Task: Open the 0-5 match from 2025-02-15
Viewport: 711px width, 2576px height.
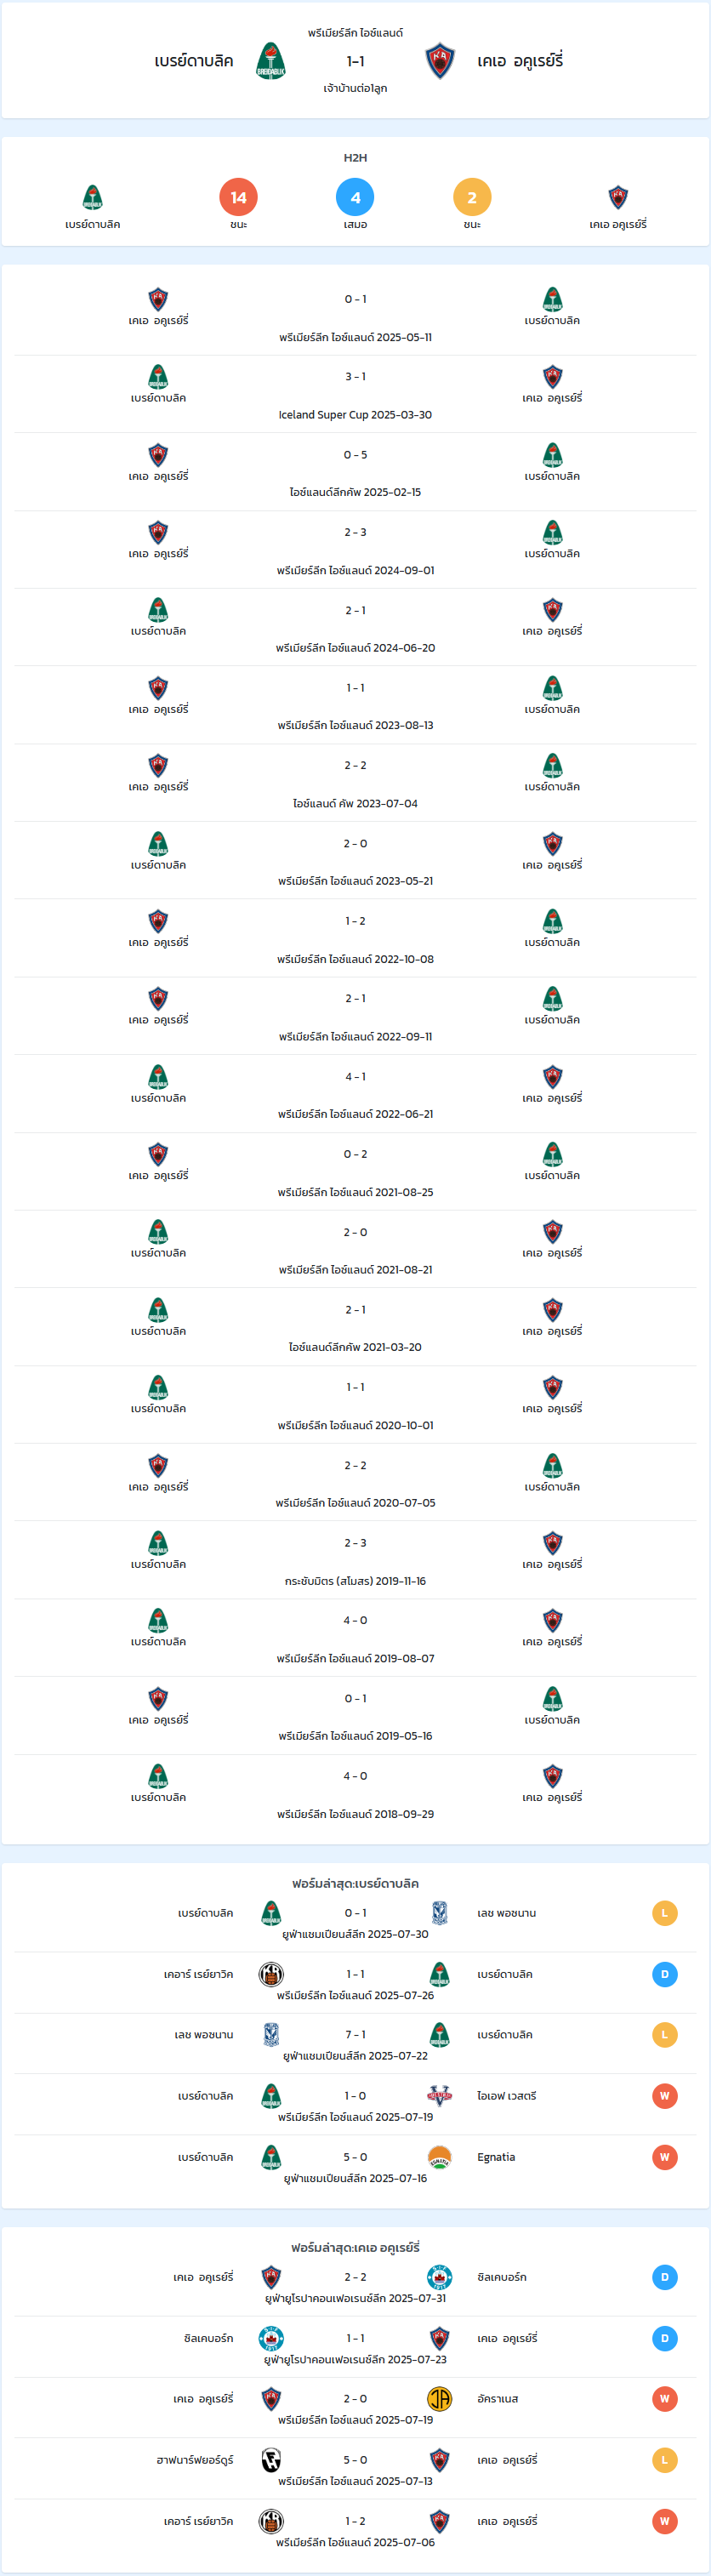Action: click(355, 472)
